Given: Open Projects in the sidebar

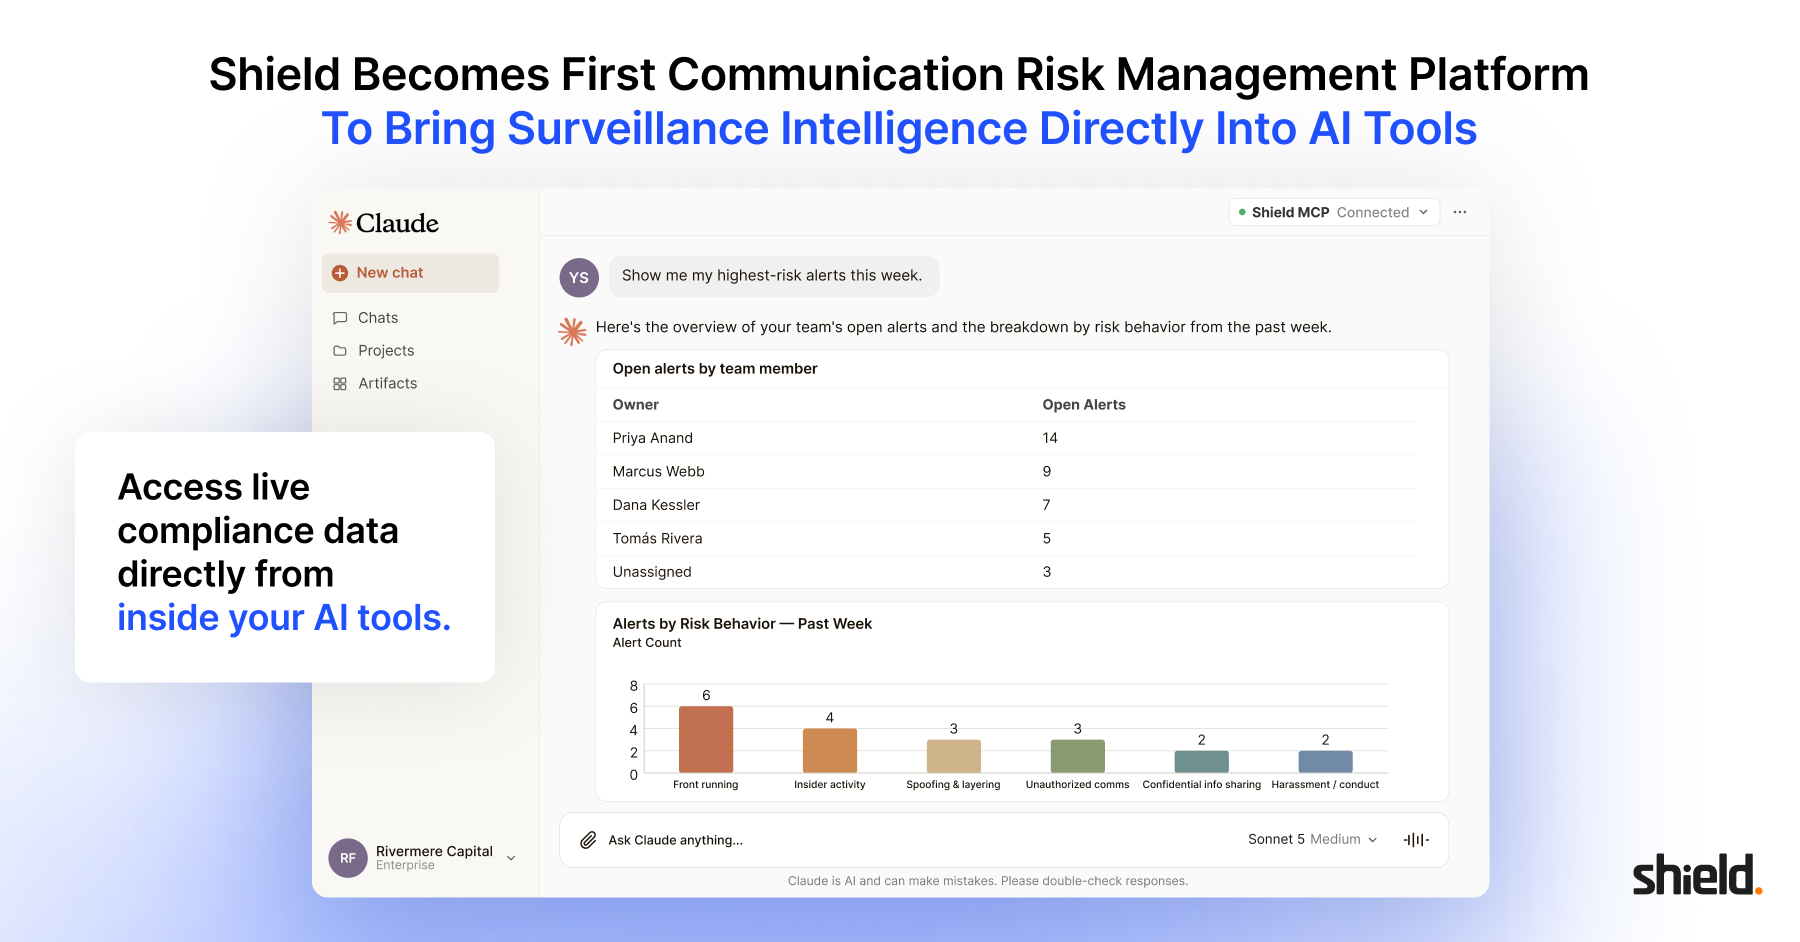Looking at the screenshot, I should coord(386,351).
